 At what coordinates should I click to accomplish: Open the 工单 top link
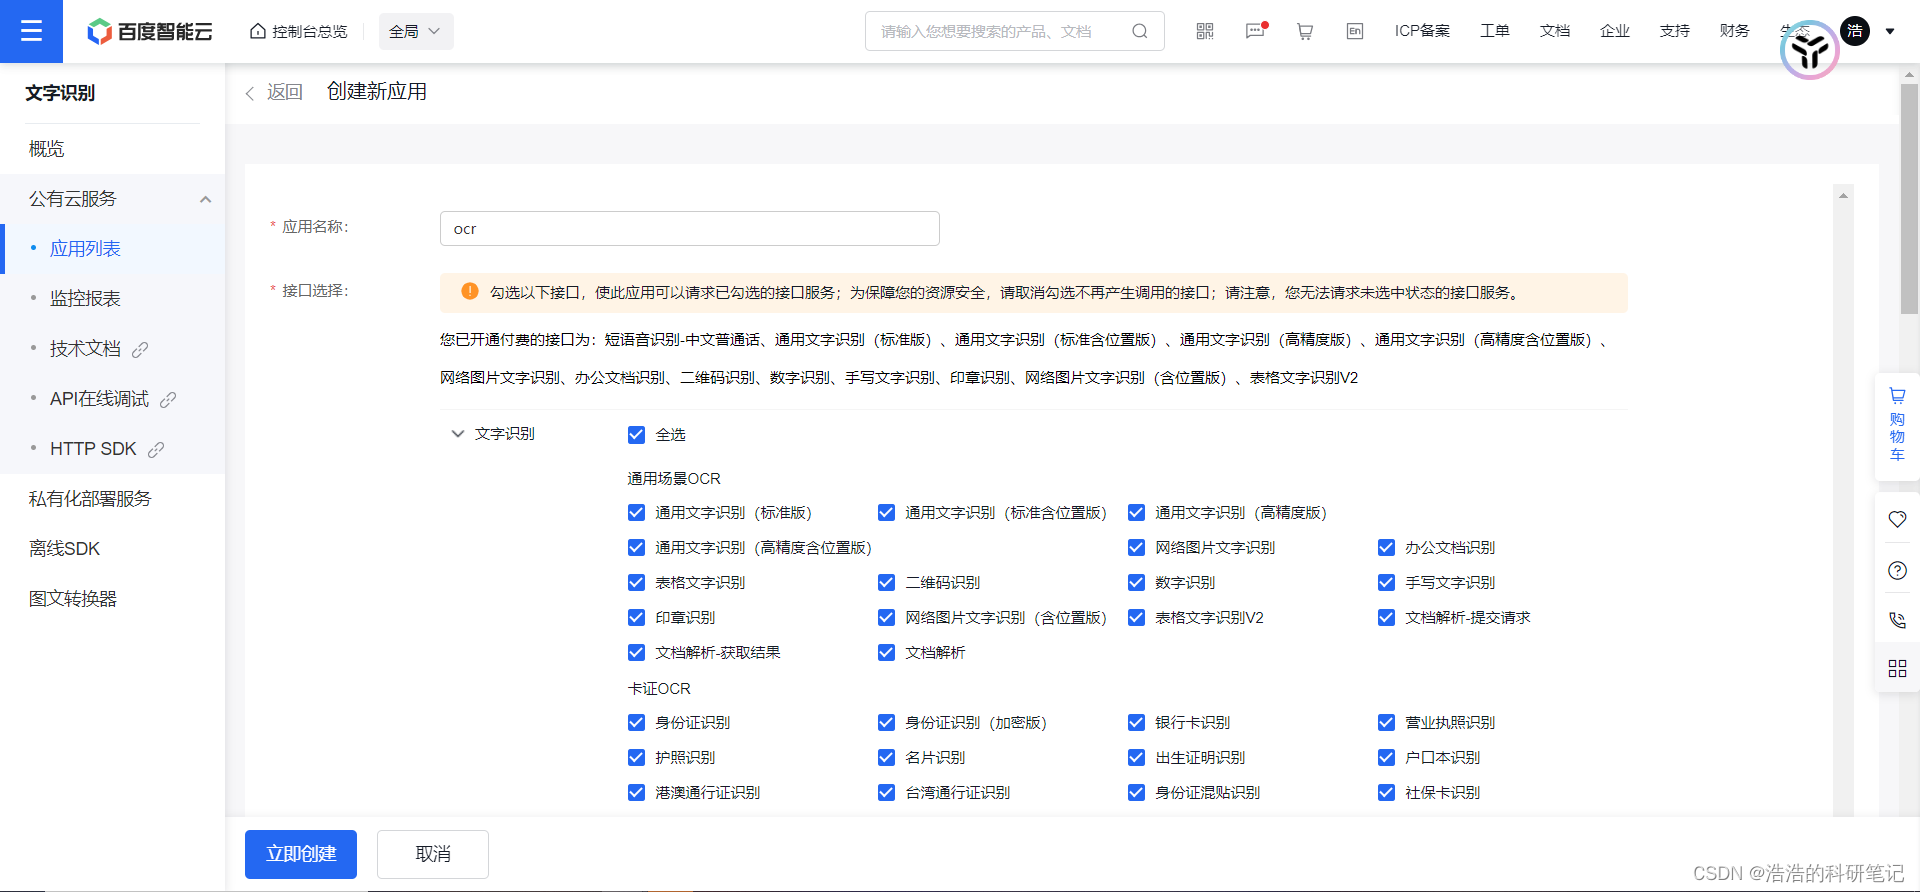click(1495, 31)
